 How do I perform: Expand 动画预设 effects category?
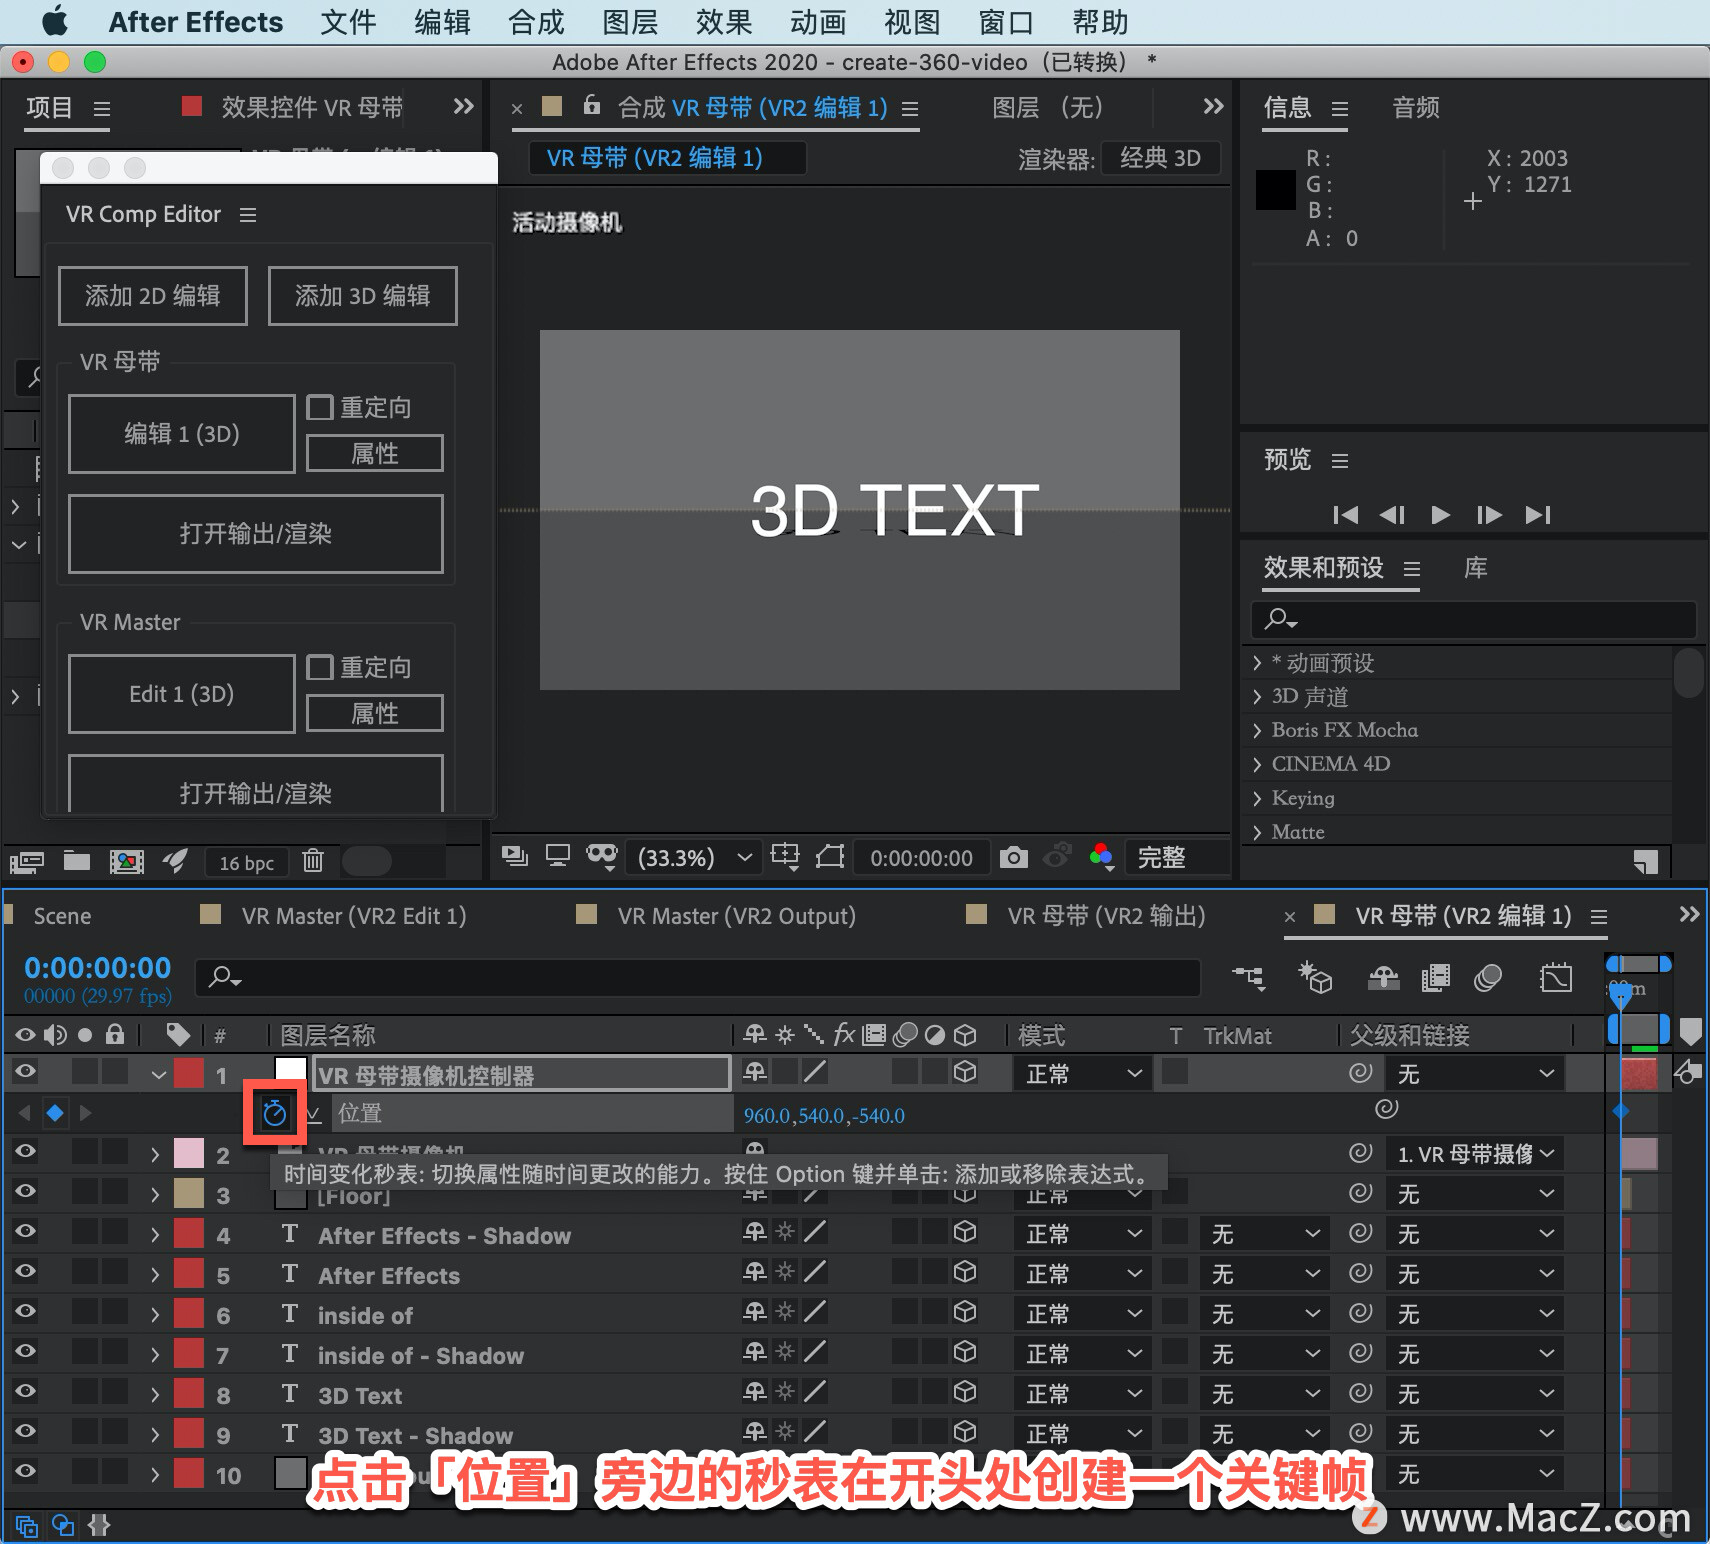coord(1257,663)
